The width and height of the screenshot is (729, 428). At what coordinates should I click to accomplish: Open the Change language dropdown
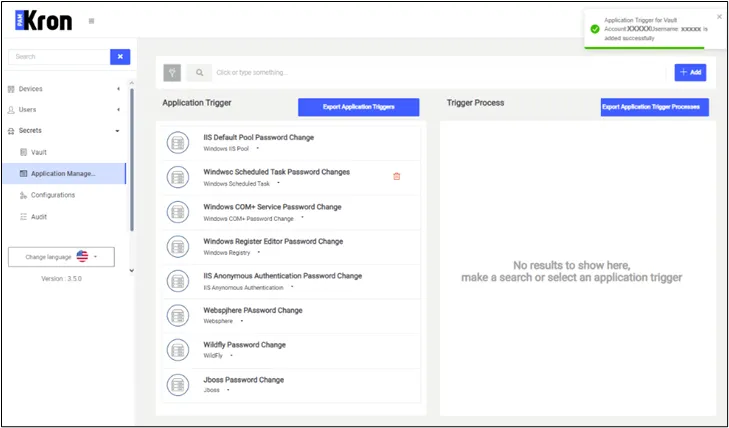click(x=61, y=257)
